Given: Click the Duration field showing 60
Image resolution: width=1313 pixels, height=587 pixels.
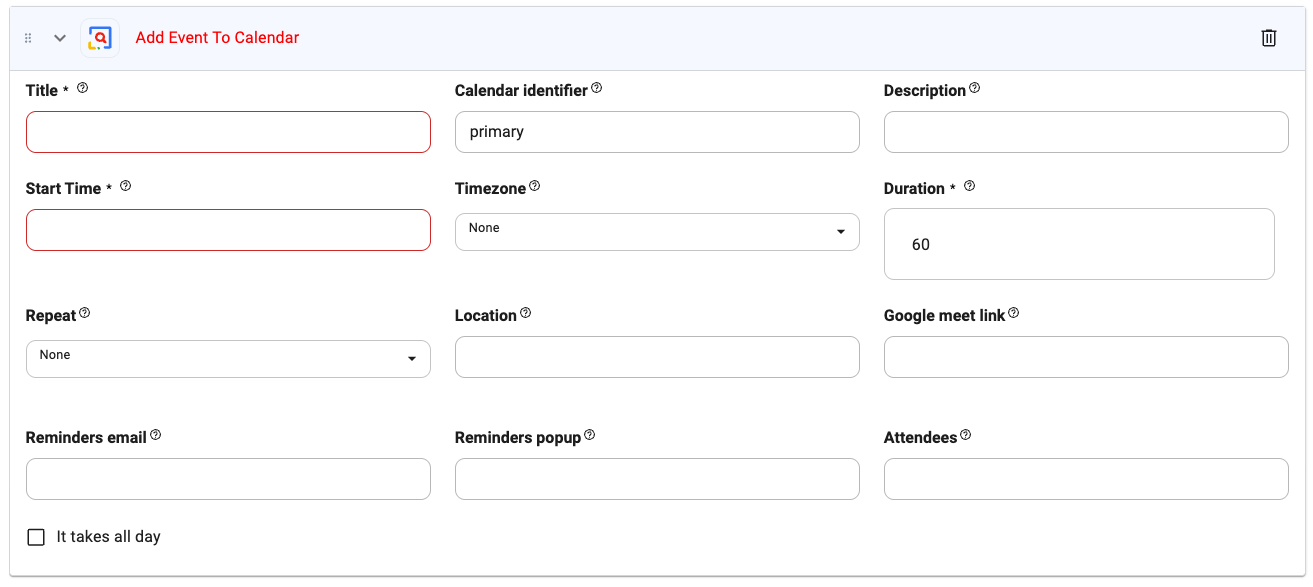Looking at the screenshot, I should point(1078,244).
